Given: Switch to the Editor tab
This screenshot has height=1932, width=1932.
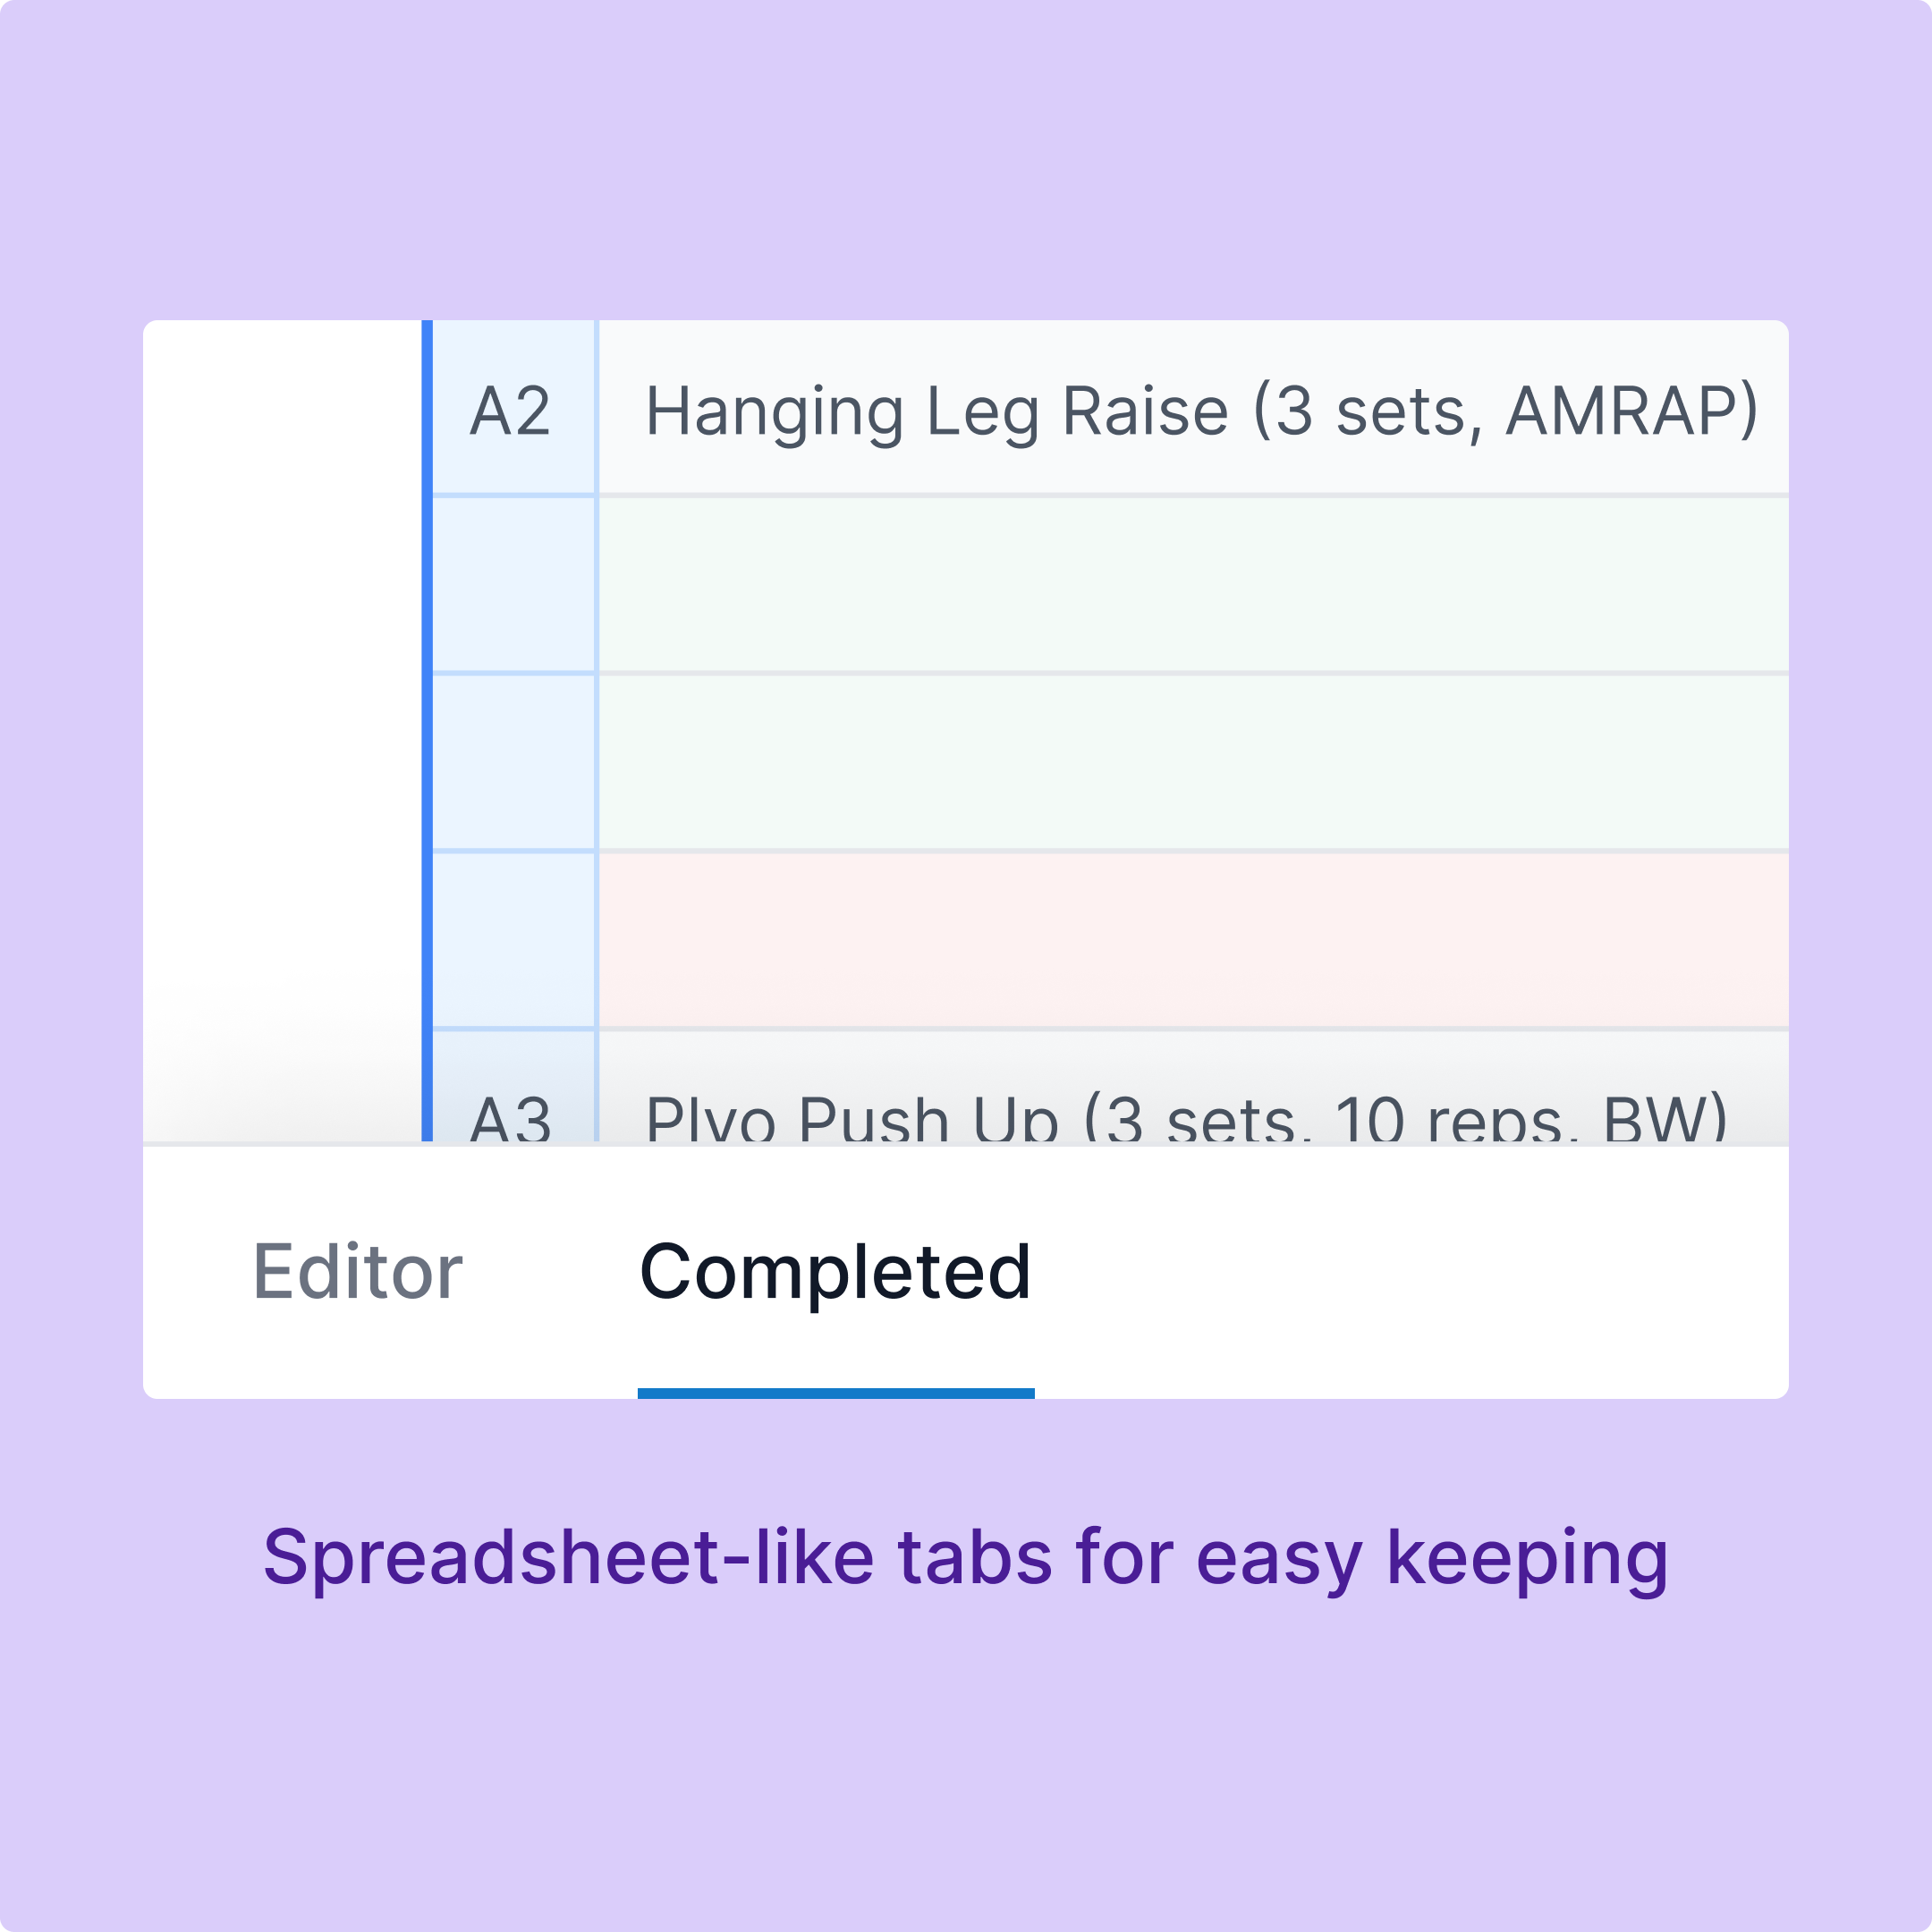Looking at the screenshot, I should 357,1272.
